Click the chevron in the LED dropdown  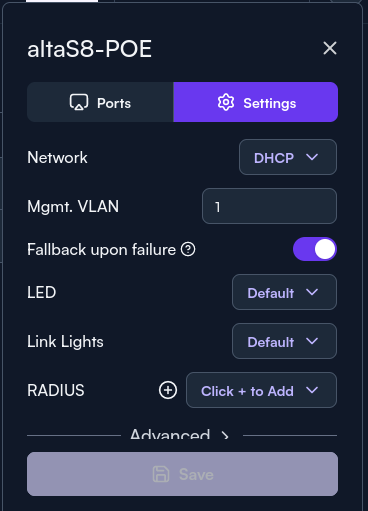tap(312, 292)
